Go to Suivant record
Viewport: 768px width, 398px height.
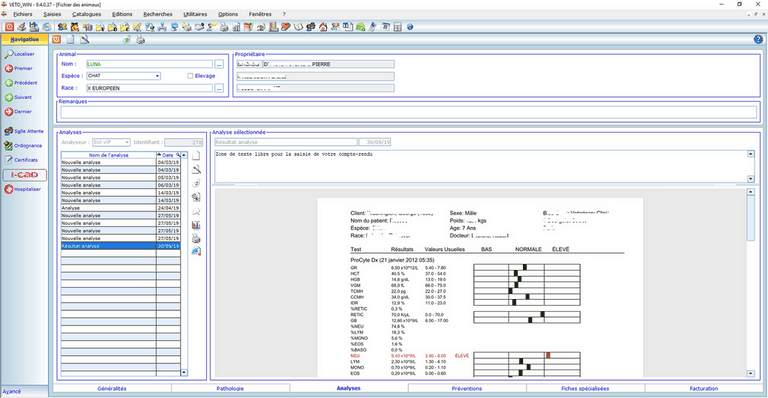click(18, 97)
